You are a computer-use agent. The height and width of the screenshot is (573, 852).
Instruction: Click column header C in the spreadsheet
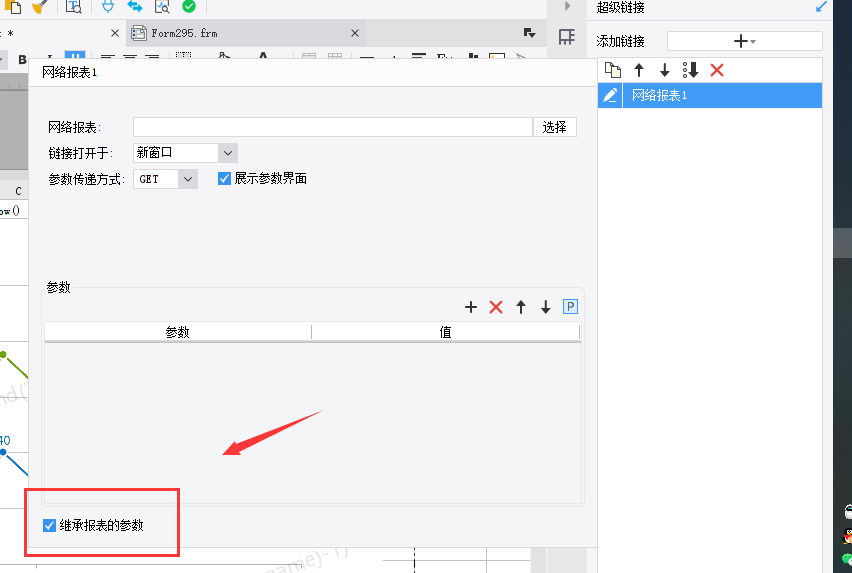tap(18, 191)
